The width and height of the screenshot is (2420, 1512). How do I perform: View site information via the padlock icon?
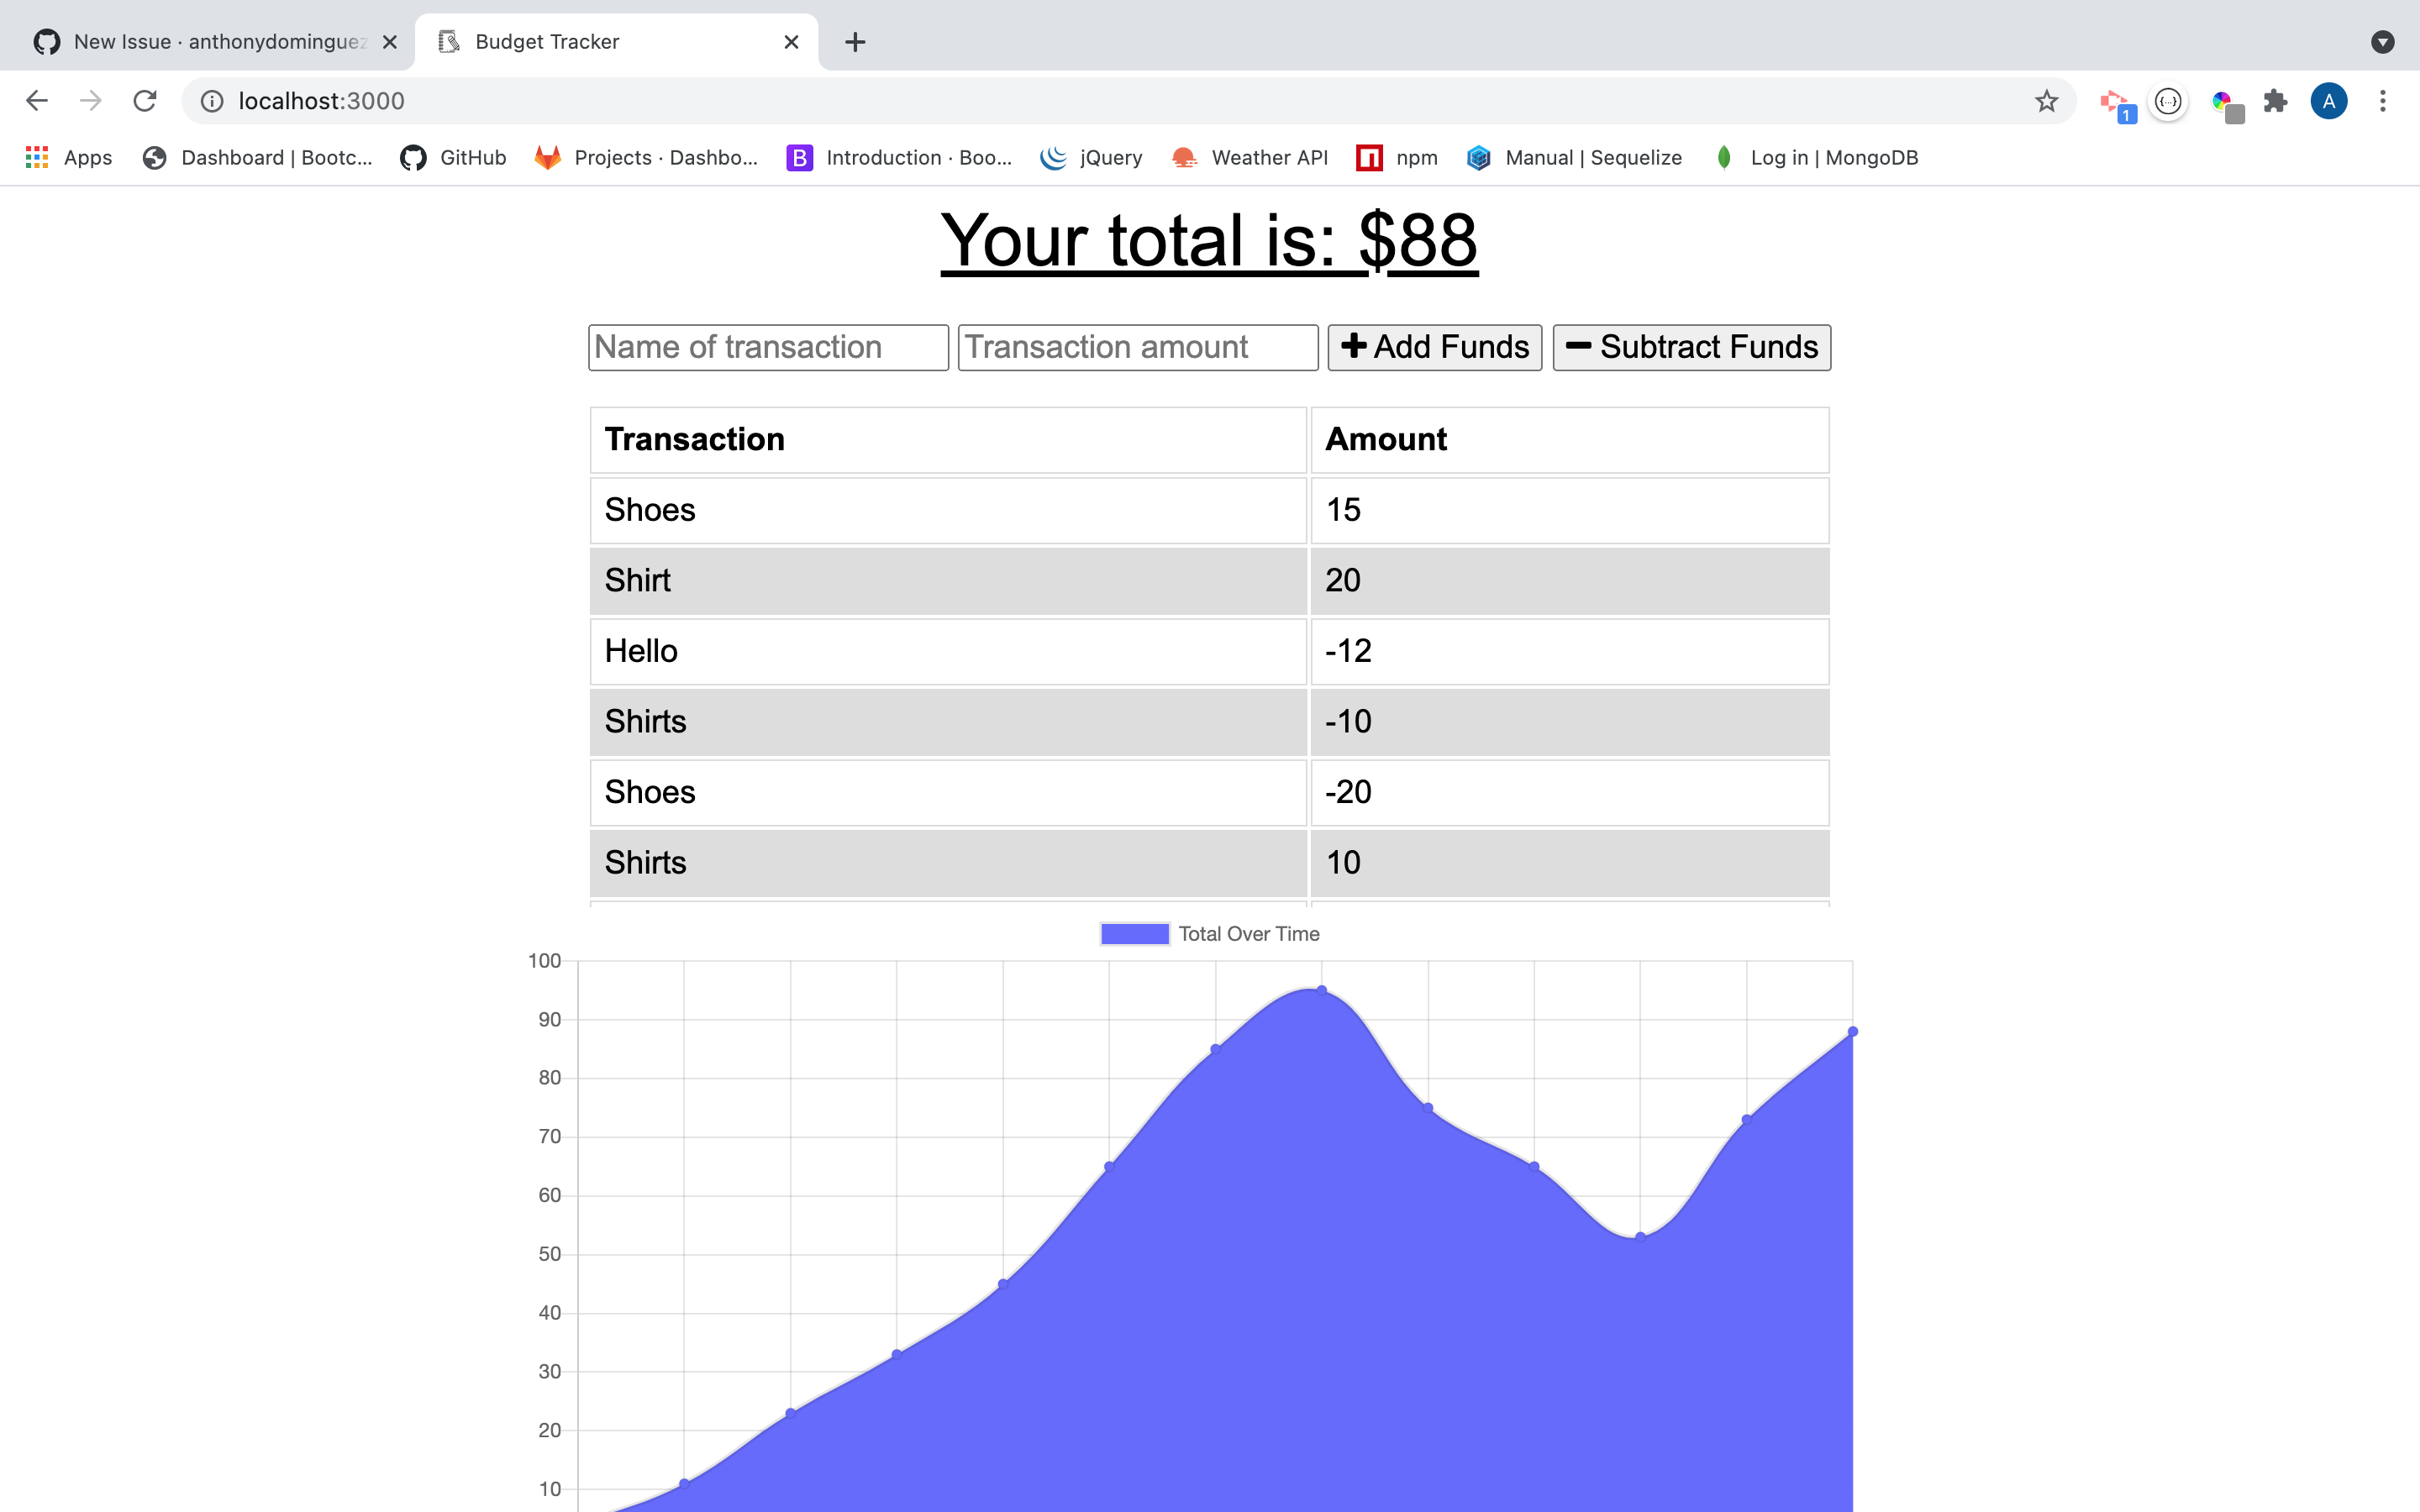210,100
